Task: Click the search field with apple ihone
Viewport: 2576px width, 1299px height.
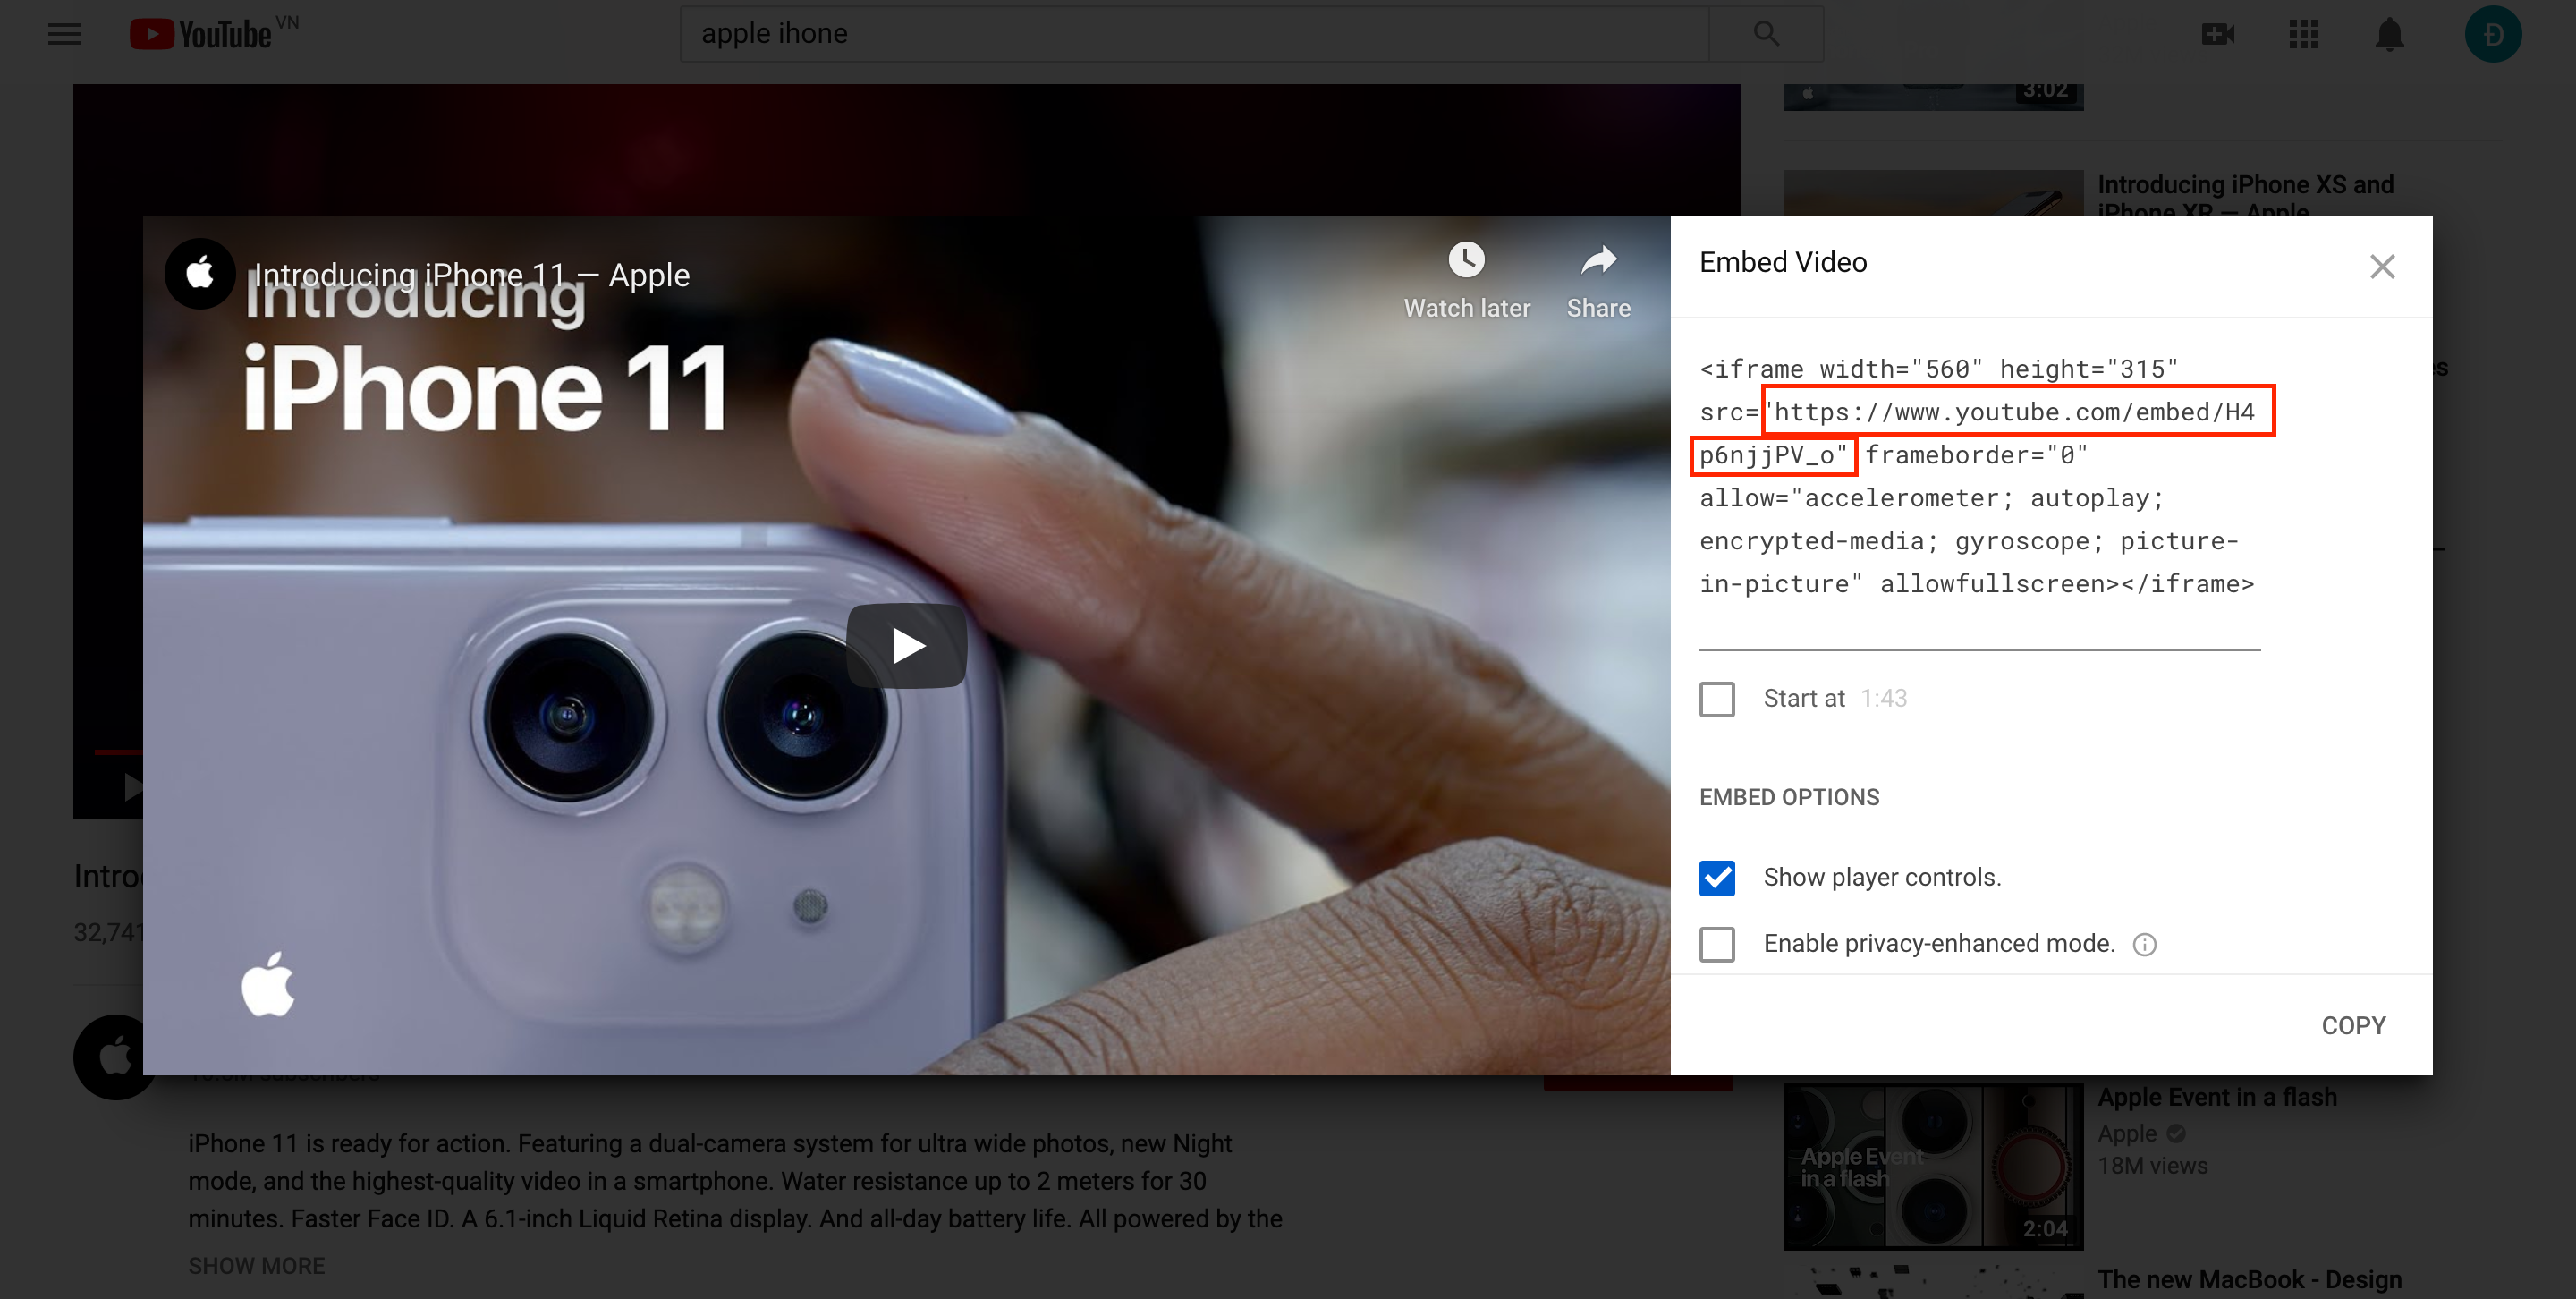Action: (x=1194, y=34)
